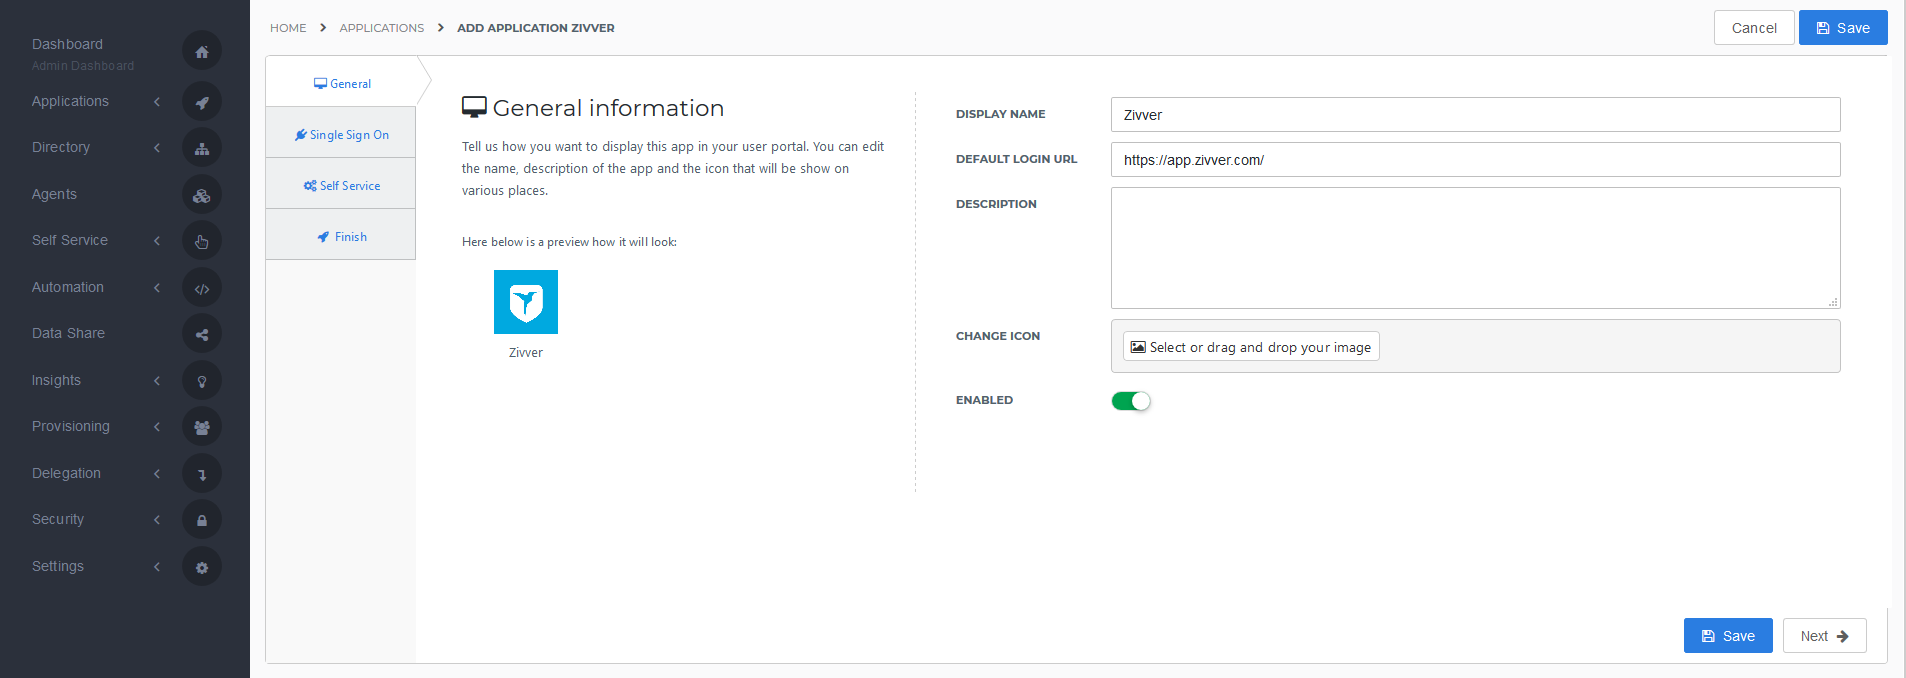Viewport: 1906px width, 678px height.
Task: Expand the Self Service sidebar chevron
Action: [x=157, y=241]
